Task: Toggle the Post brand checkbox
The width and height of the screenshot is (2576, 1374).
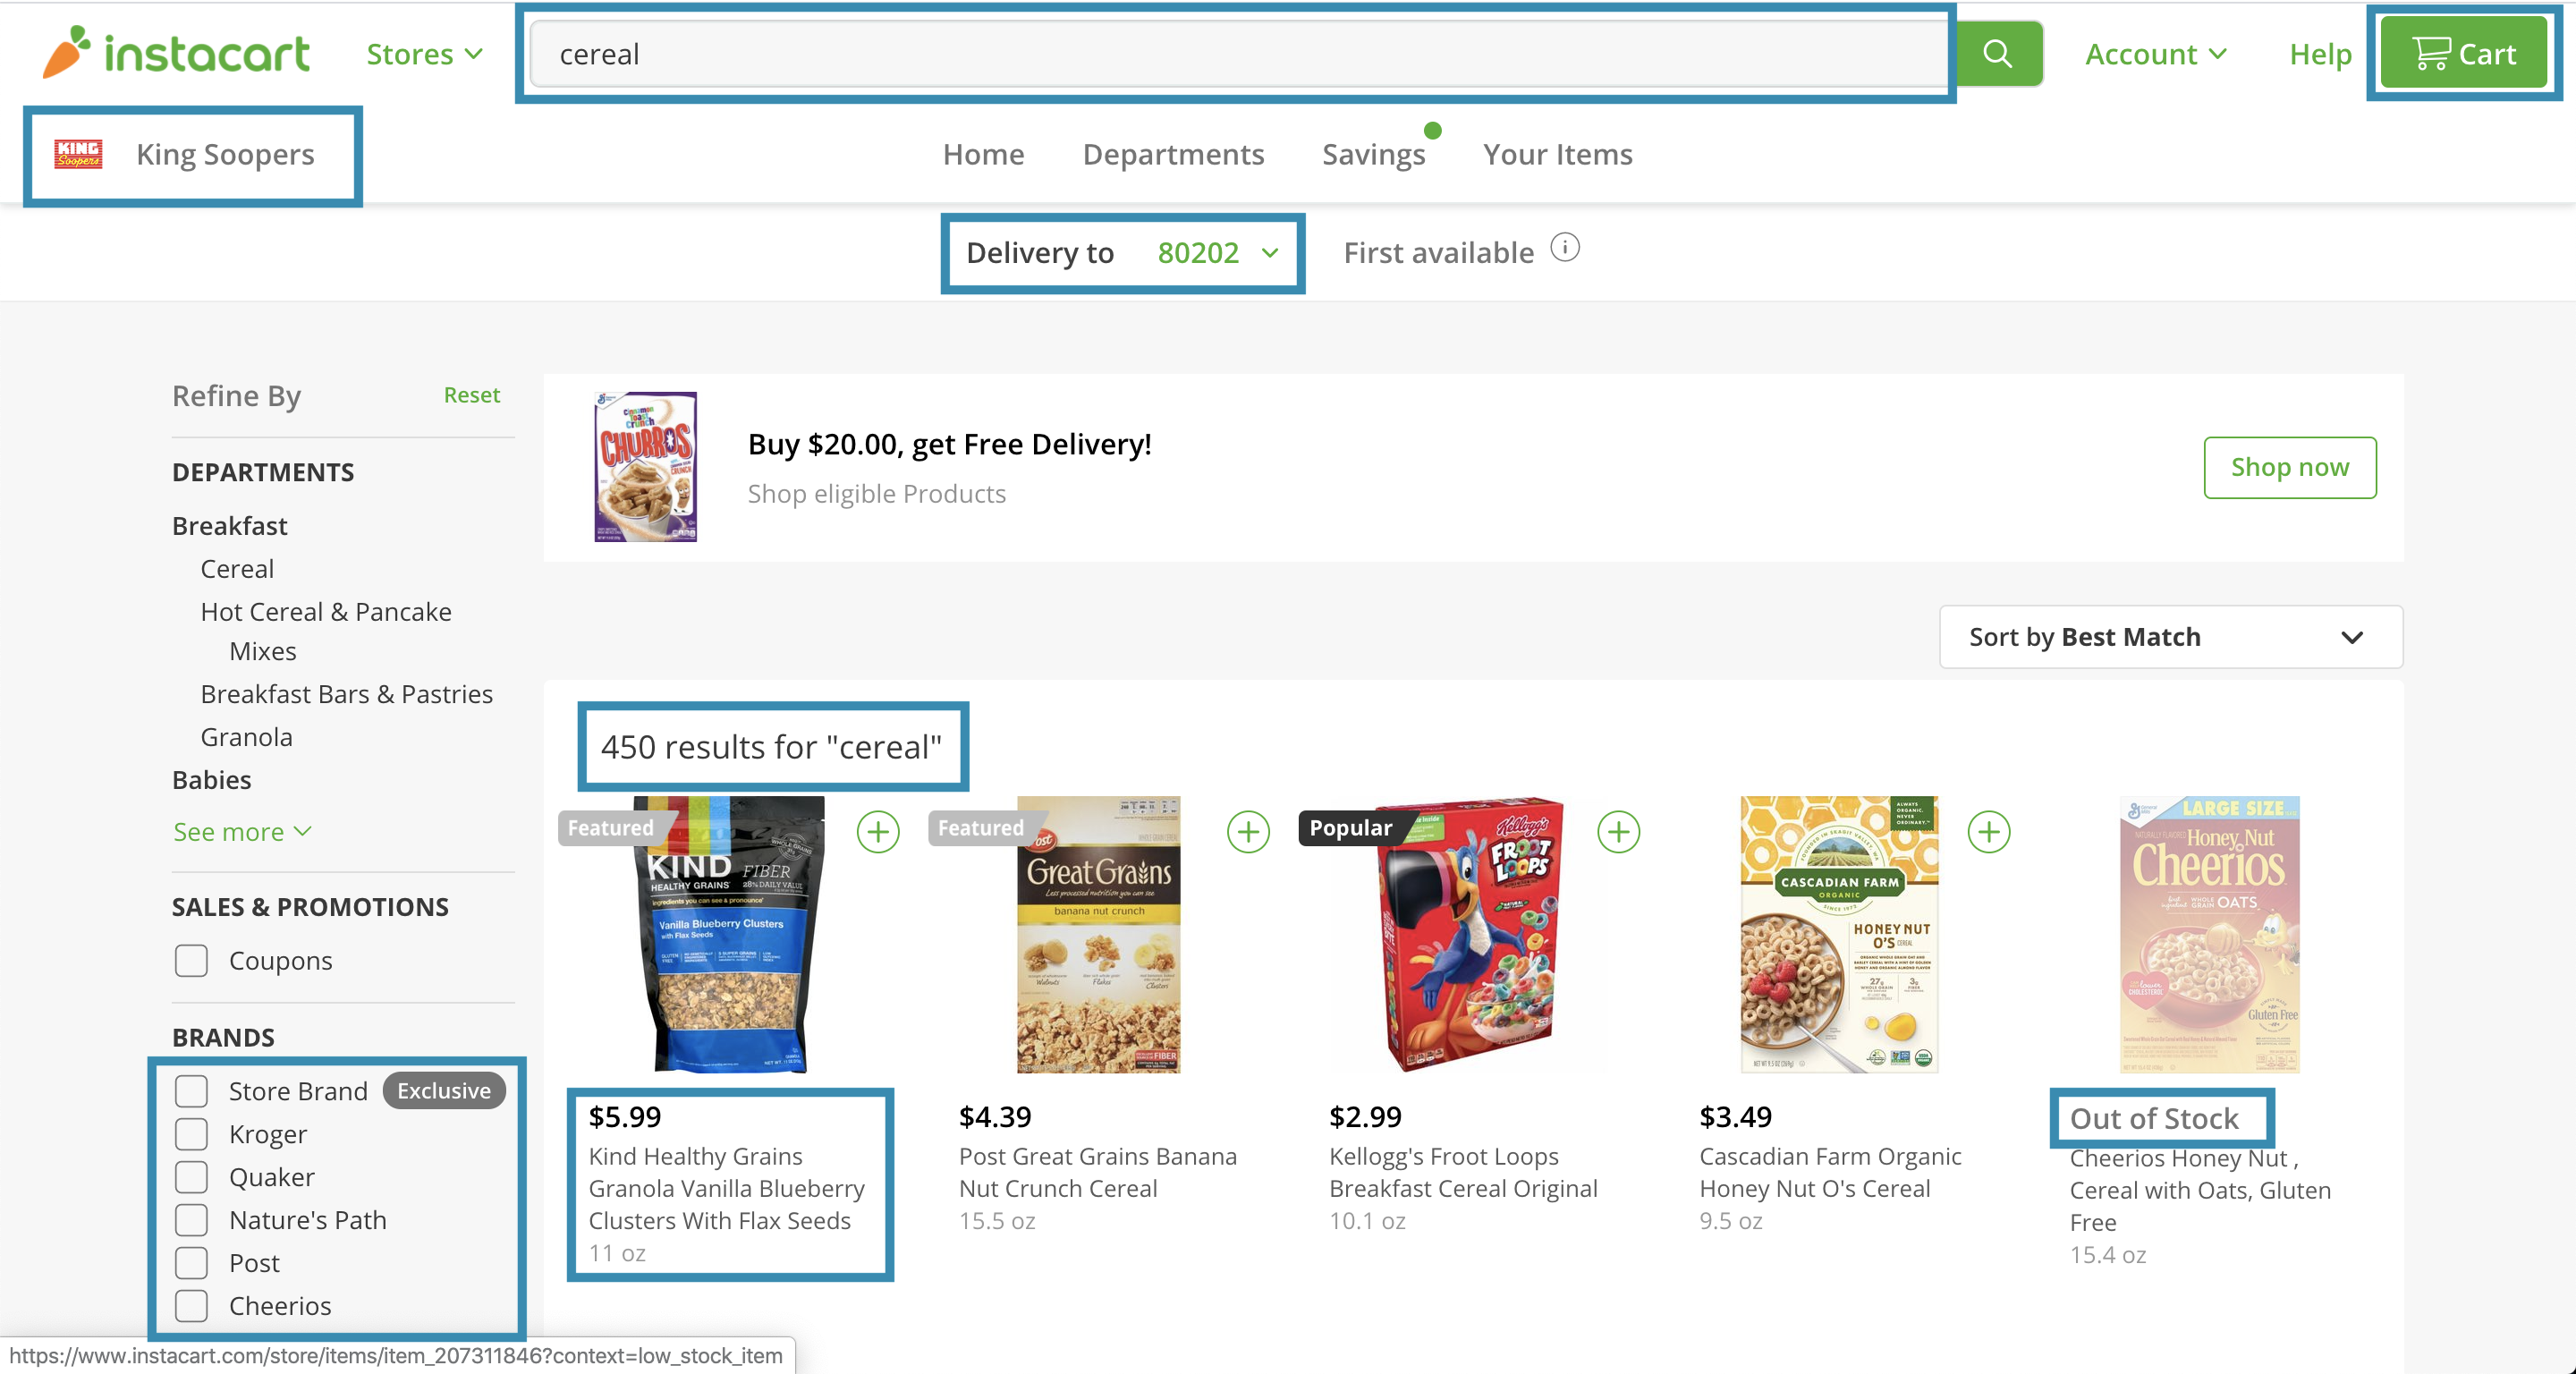Action: [x=191, y=1263]
